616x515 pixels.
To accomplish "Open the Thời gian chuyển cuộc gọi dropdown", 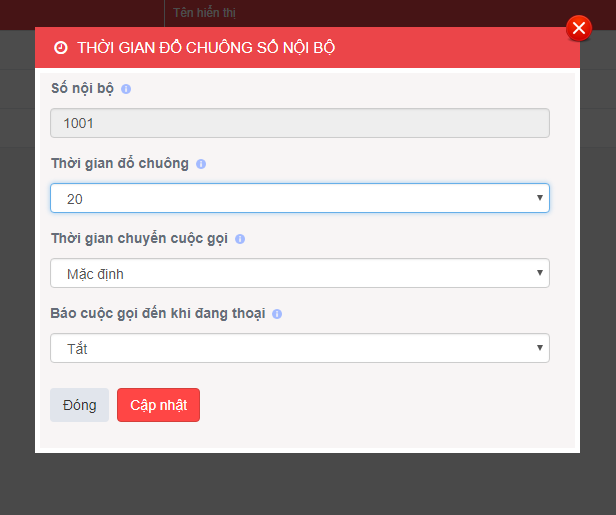I will click(x=300, y=273).
